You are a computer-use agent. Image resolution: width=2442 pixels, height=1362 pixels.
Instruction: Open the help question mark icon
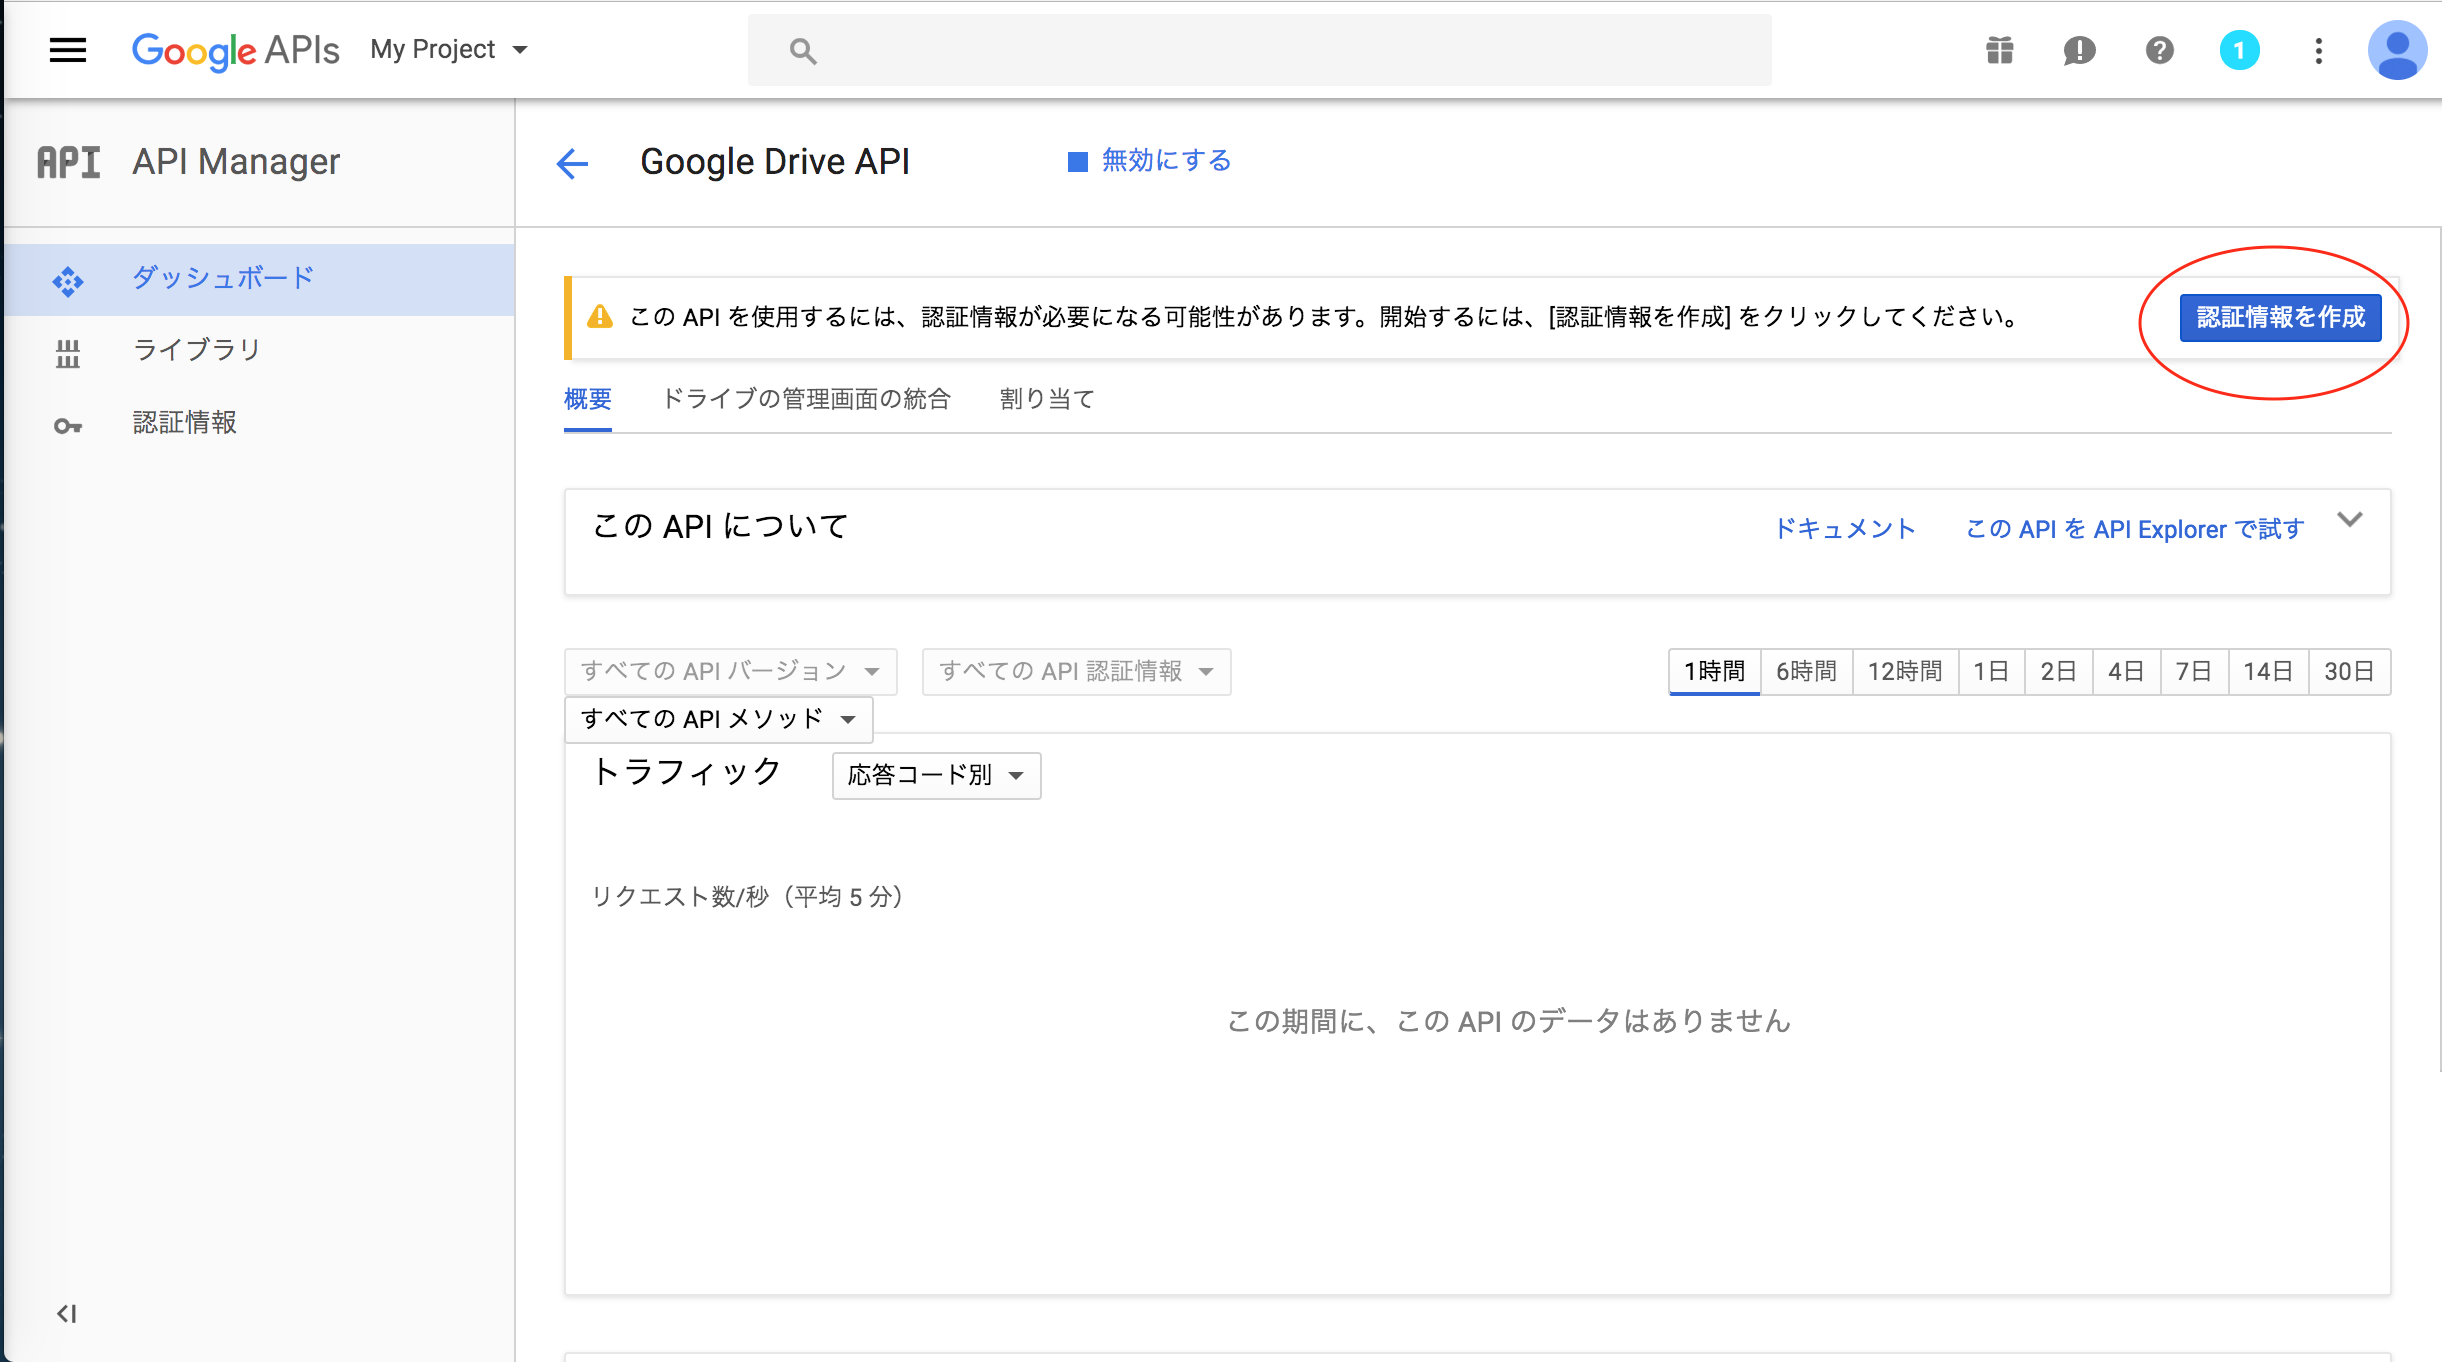(x=2159, y=50)
